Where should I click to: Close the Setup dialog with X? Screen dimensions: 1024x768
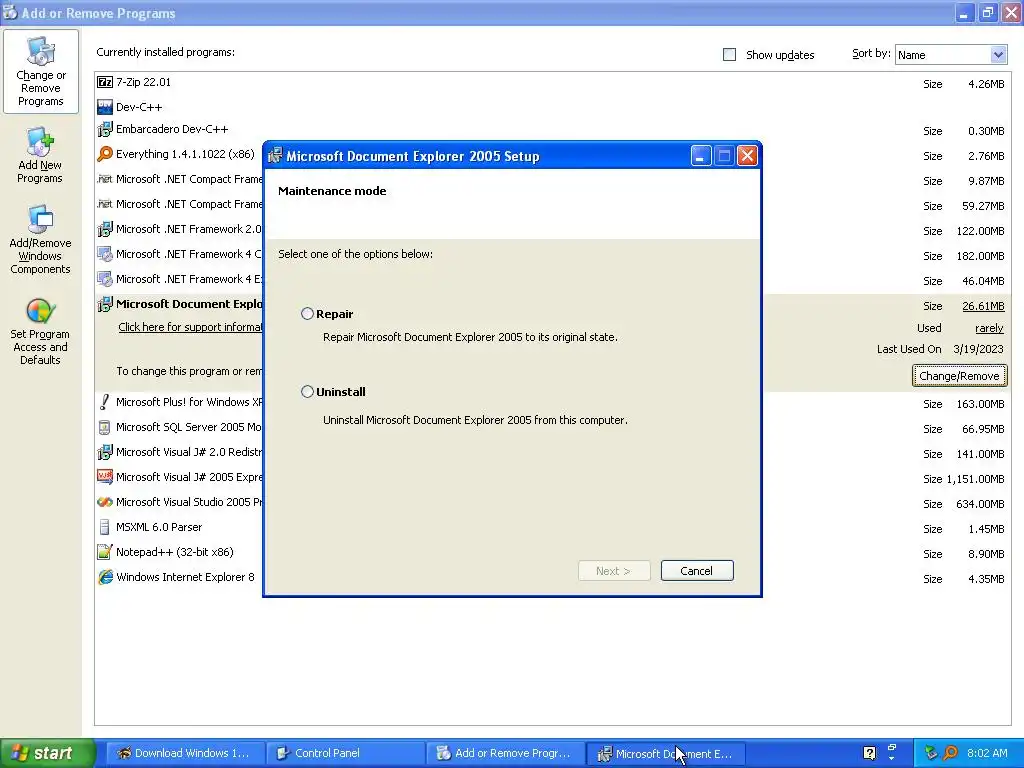click(x=747, y=155)
